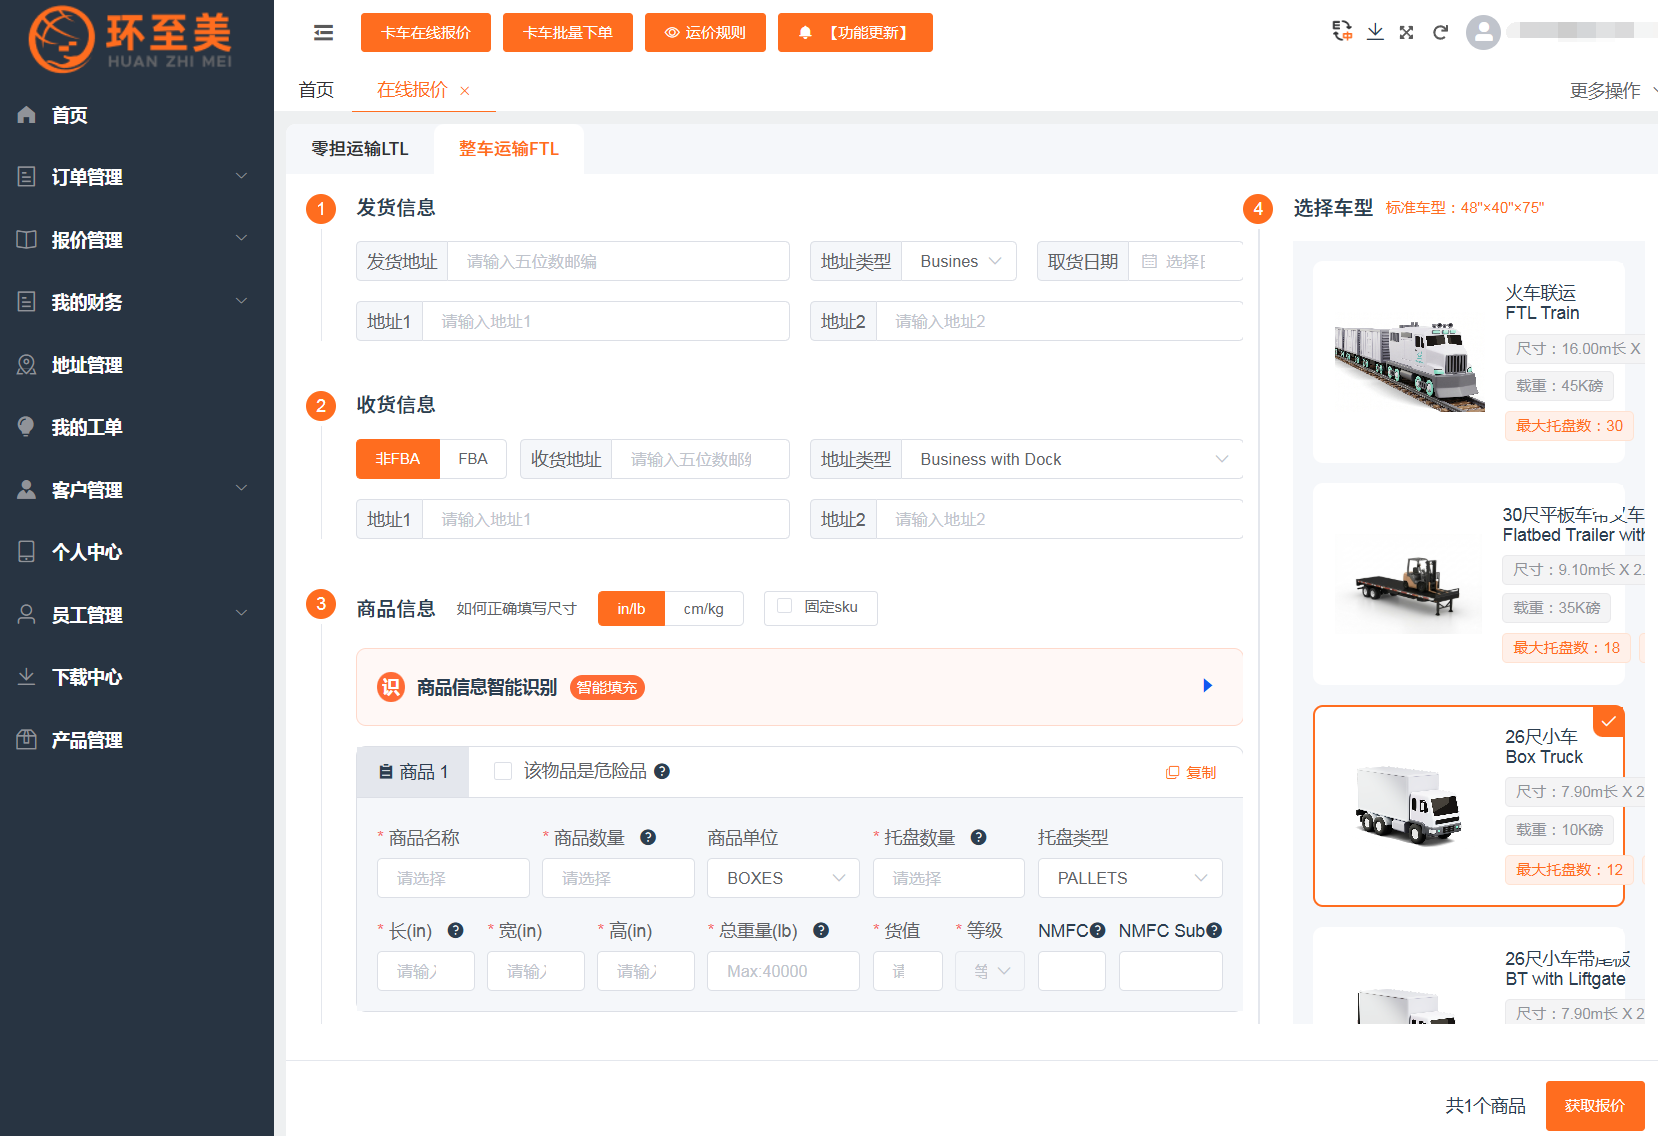This screenshot has height=1136, width=1658.
Task: Click the 下载中心 download icon in sidebar
Action: (x=27, y=677)
